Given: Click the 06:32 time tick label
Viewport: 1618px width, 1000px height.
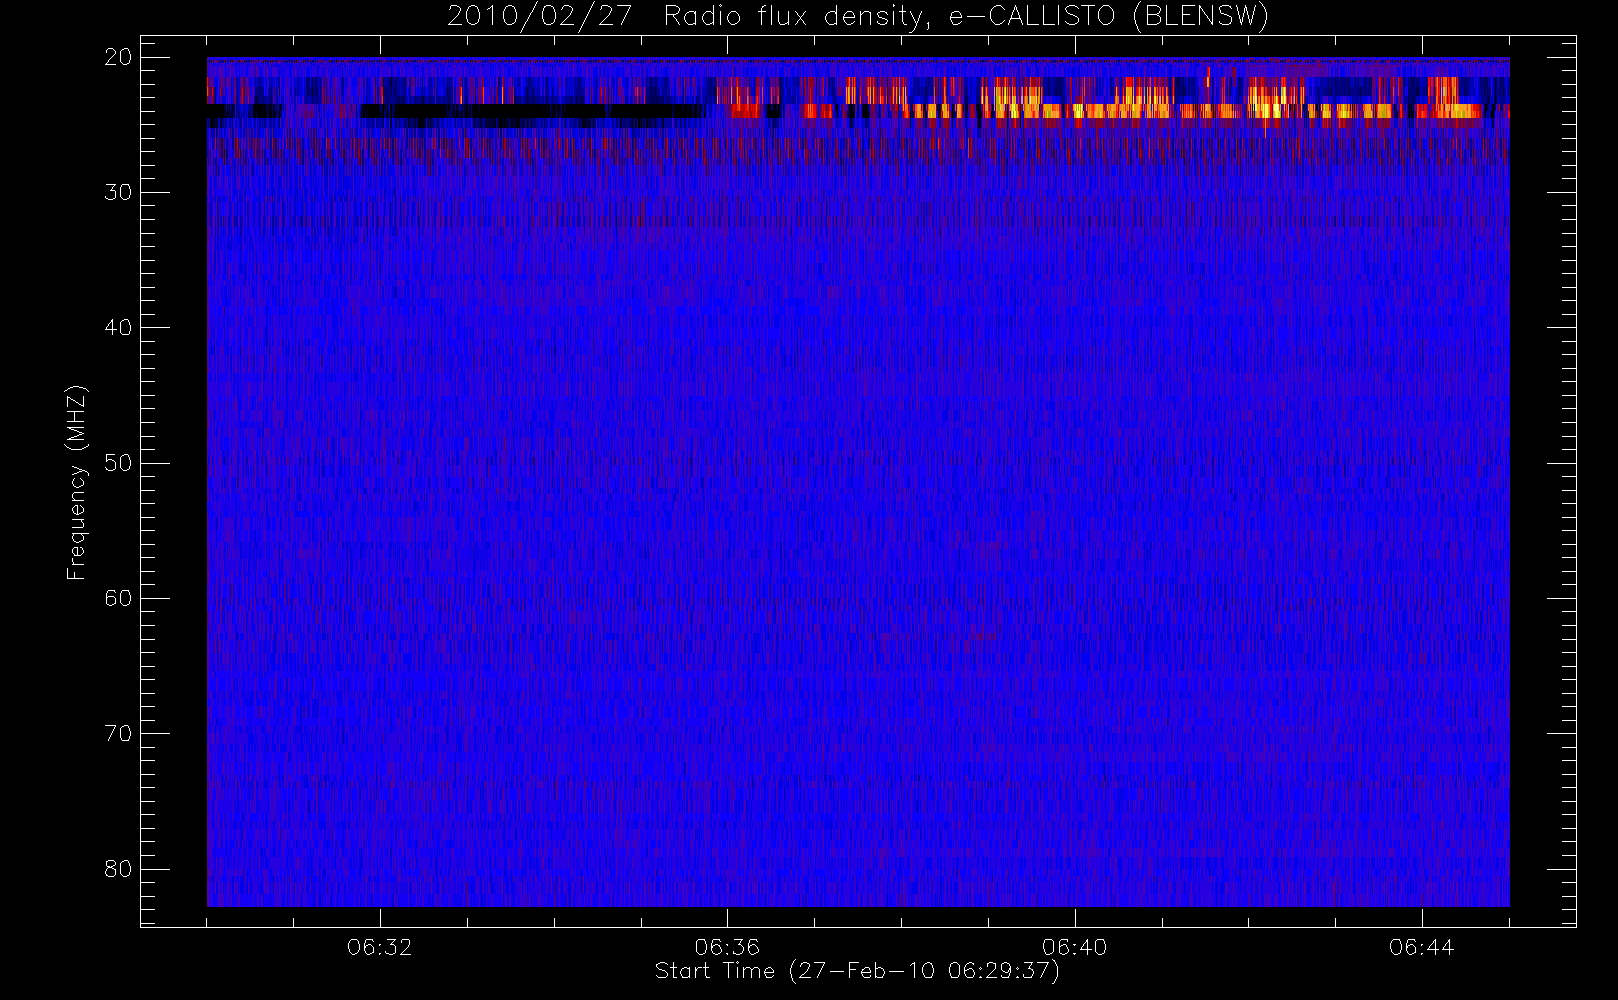Looking at the screenshot, I should point(379,947).
